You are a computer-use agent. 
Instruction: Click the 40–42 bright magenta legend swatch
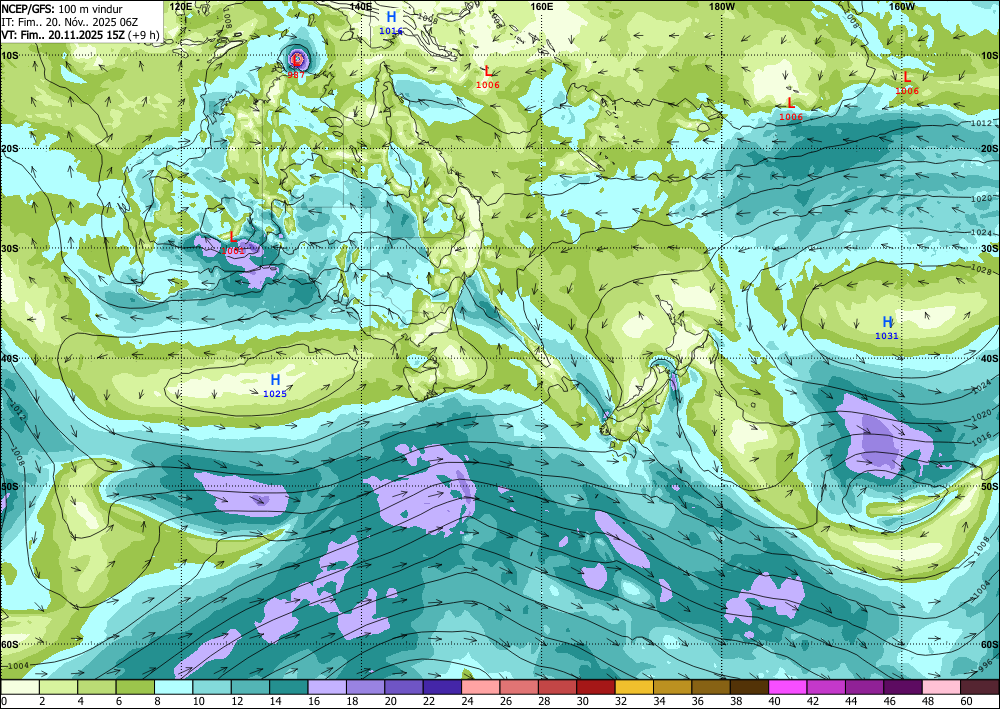coord(787,687)
